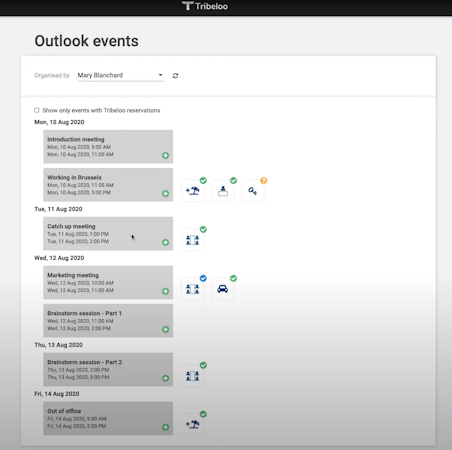Click the dropdown arrow in Organised by field
This screenshot has width=452, height=450.
click(x=160, y=75)
